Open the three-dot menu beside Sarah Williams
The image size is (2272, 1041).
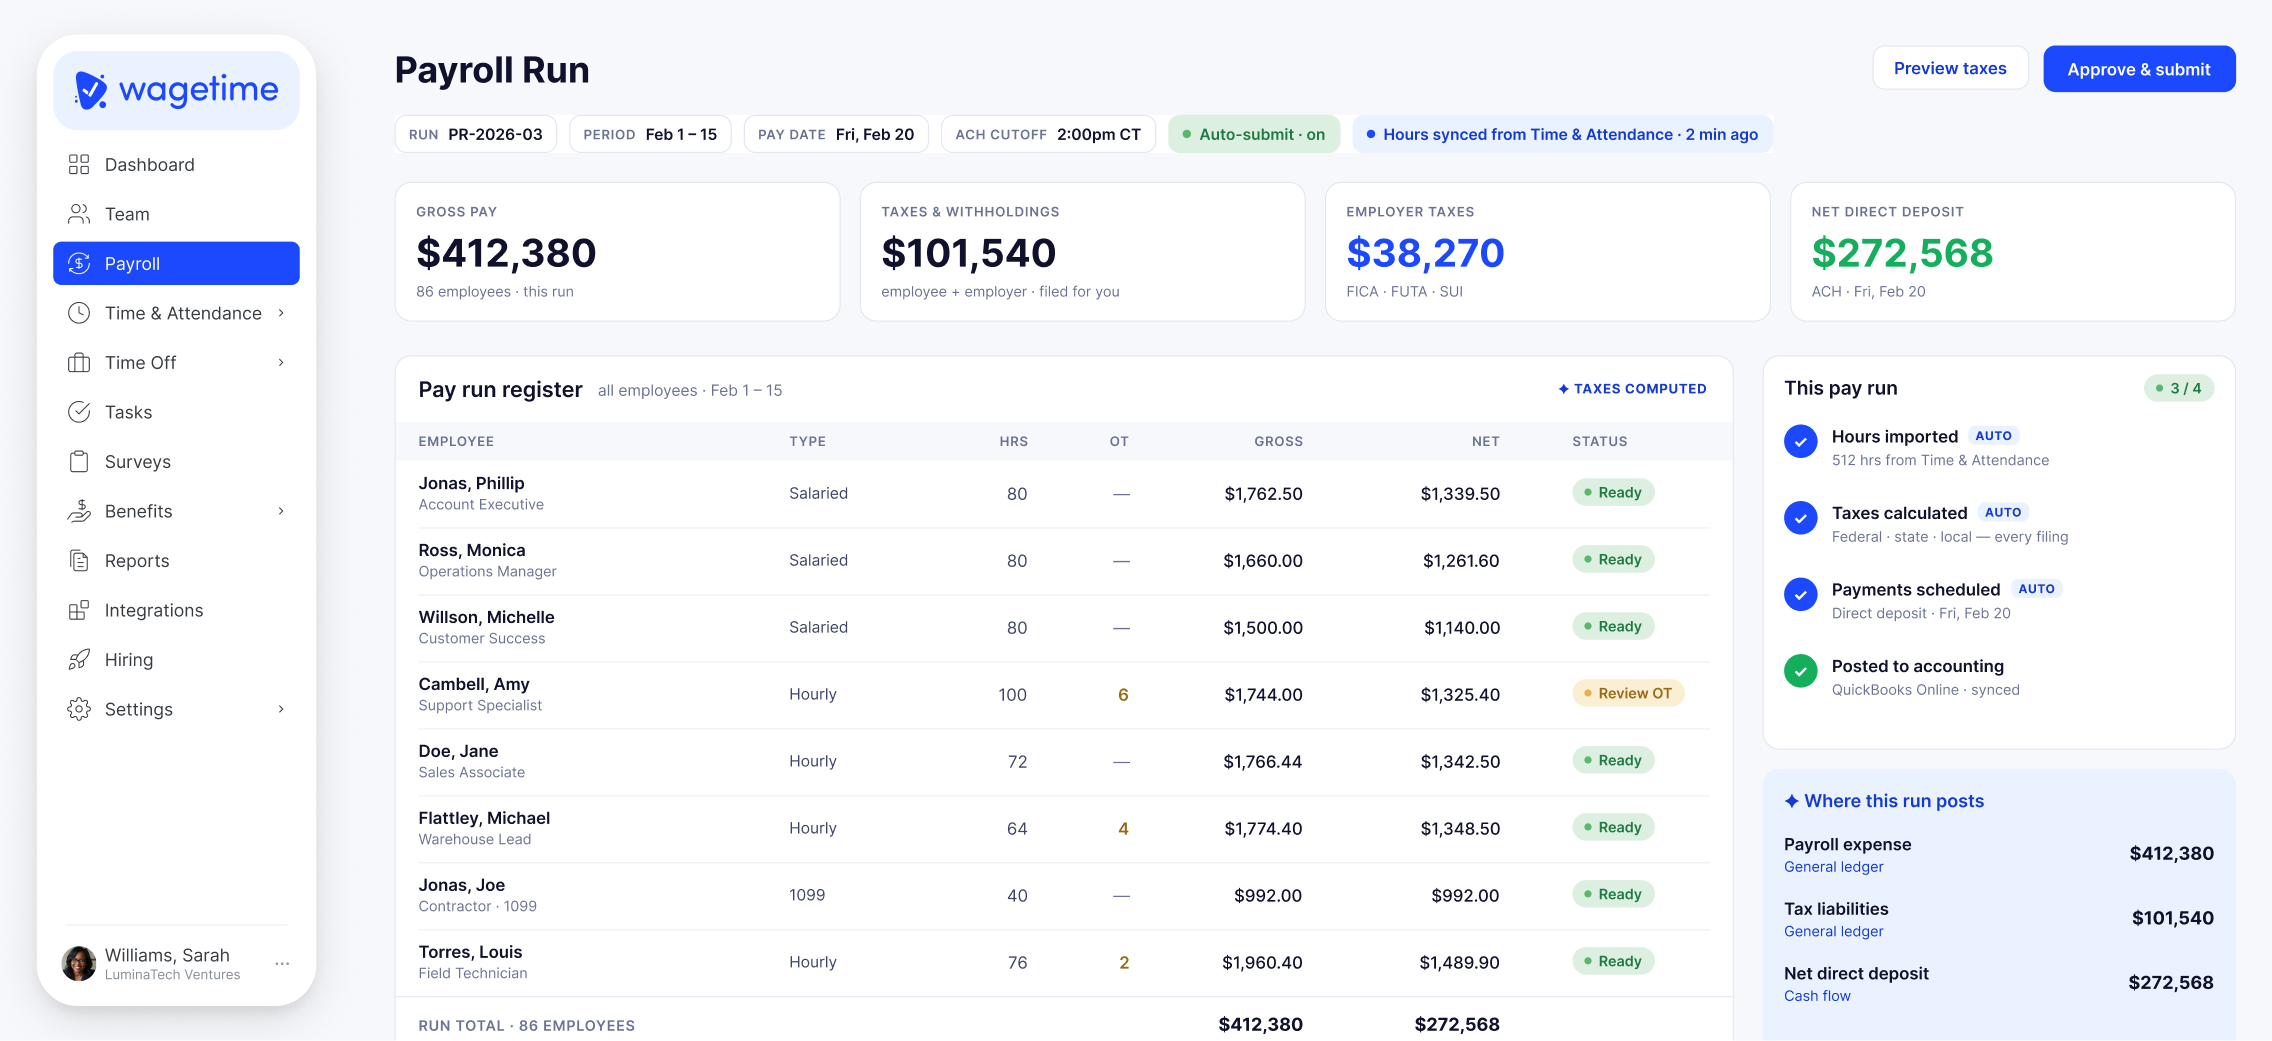coord(282,964)
